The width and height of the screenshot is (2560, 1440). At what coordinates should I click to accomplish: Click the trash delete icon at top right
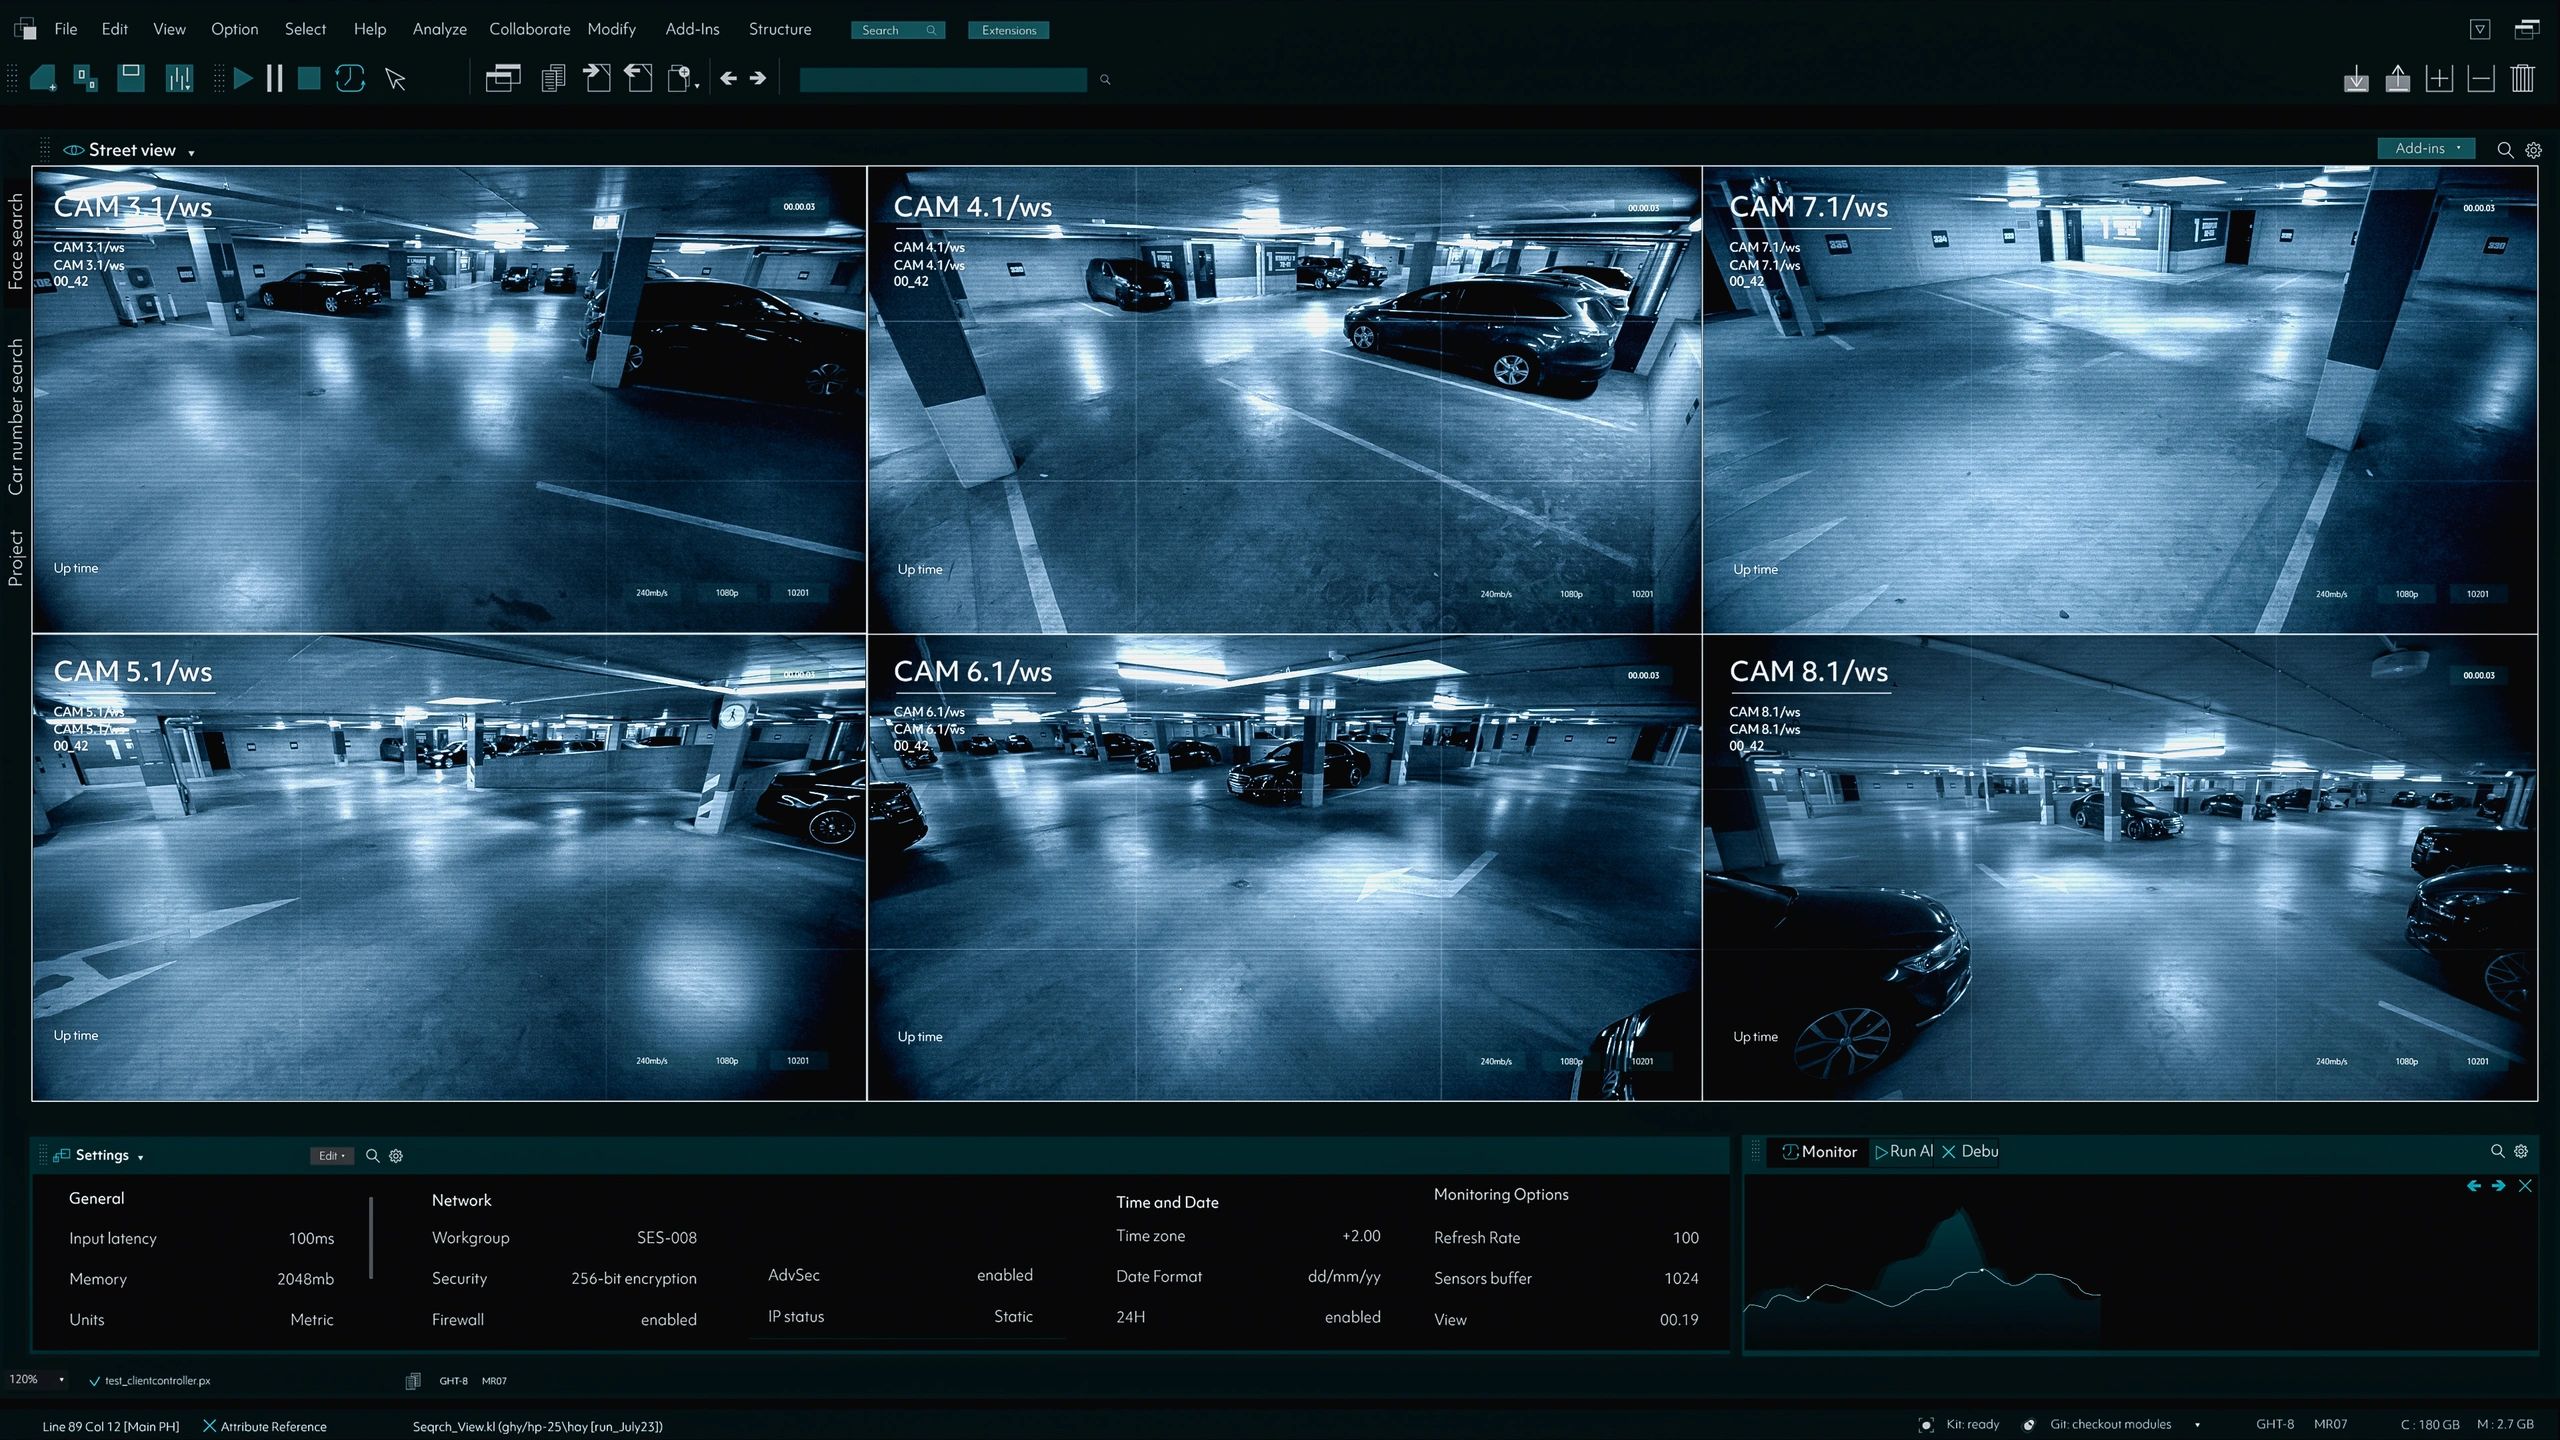click(x=2522, y=78)
